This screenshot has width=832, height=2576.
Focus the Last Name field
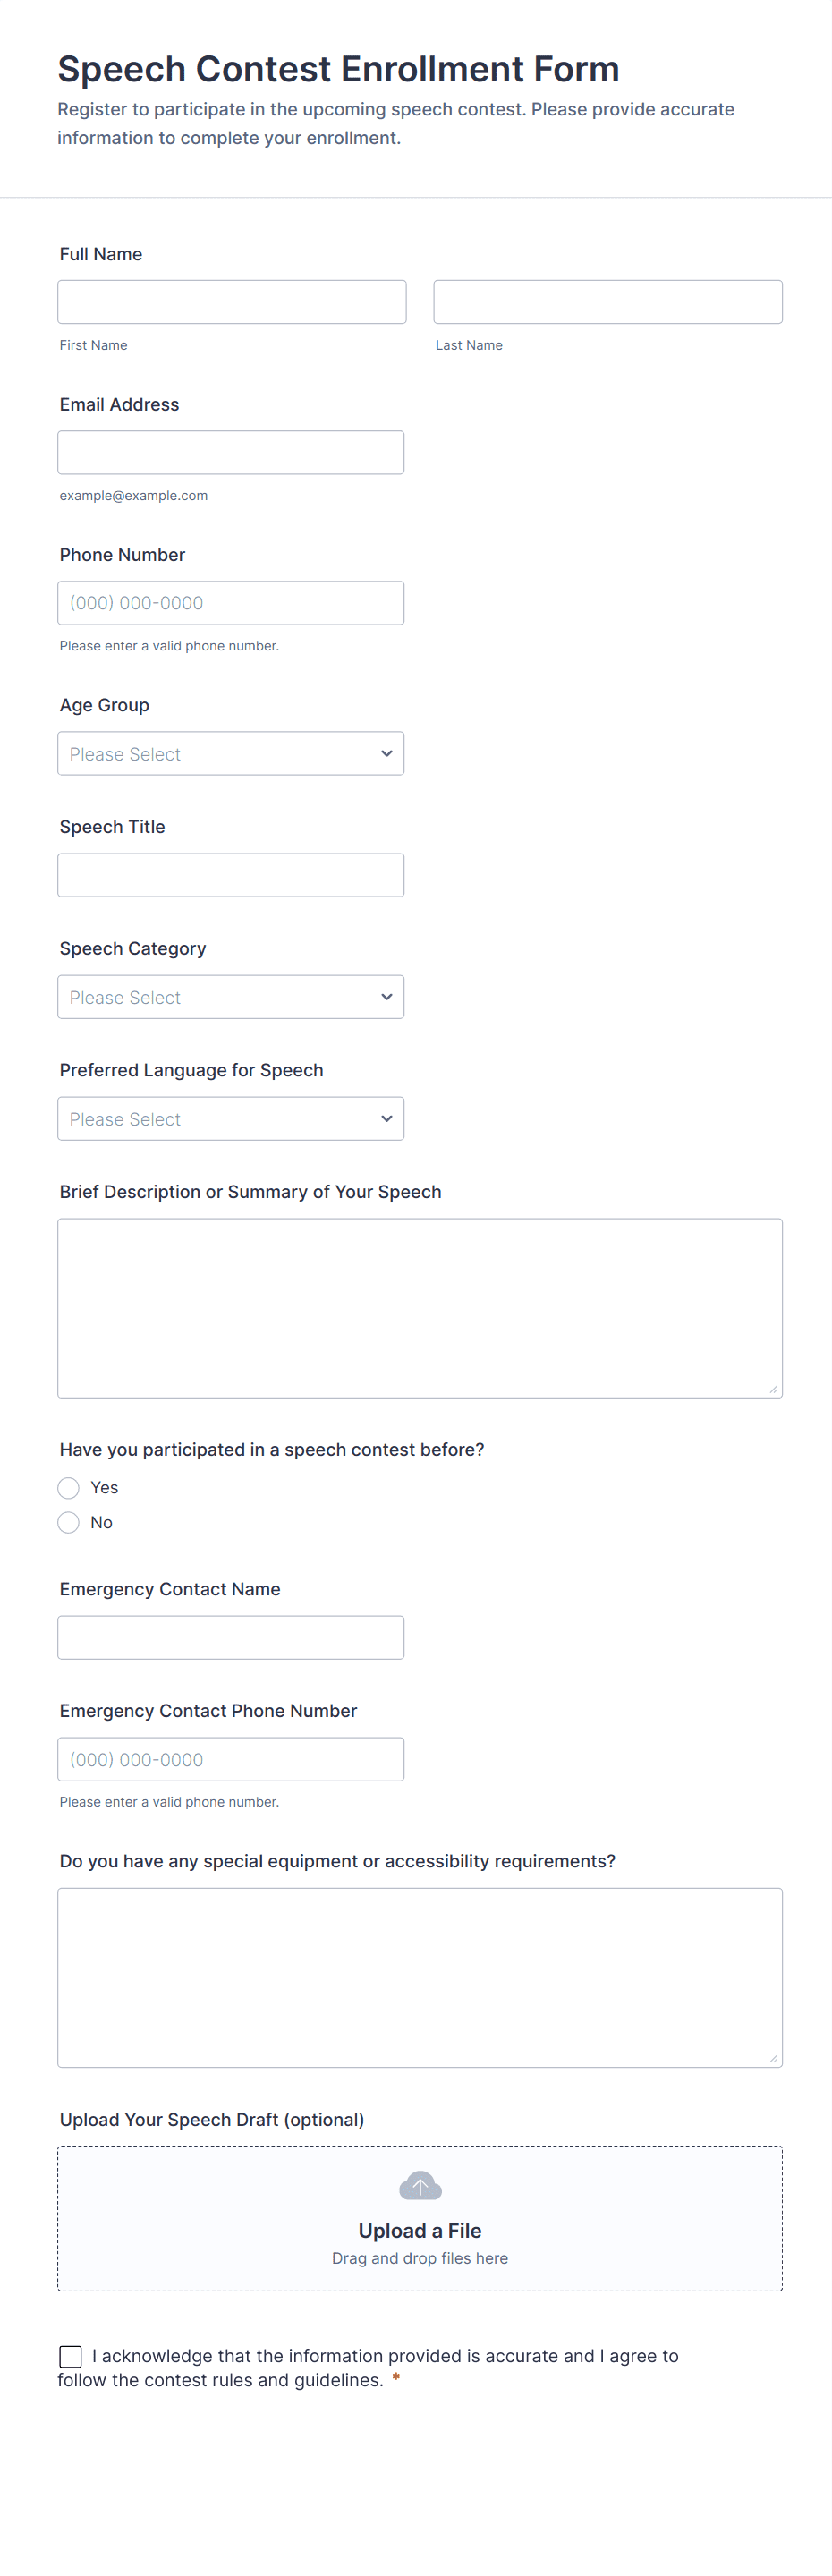click(x=607, y=302)
